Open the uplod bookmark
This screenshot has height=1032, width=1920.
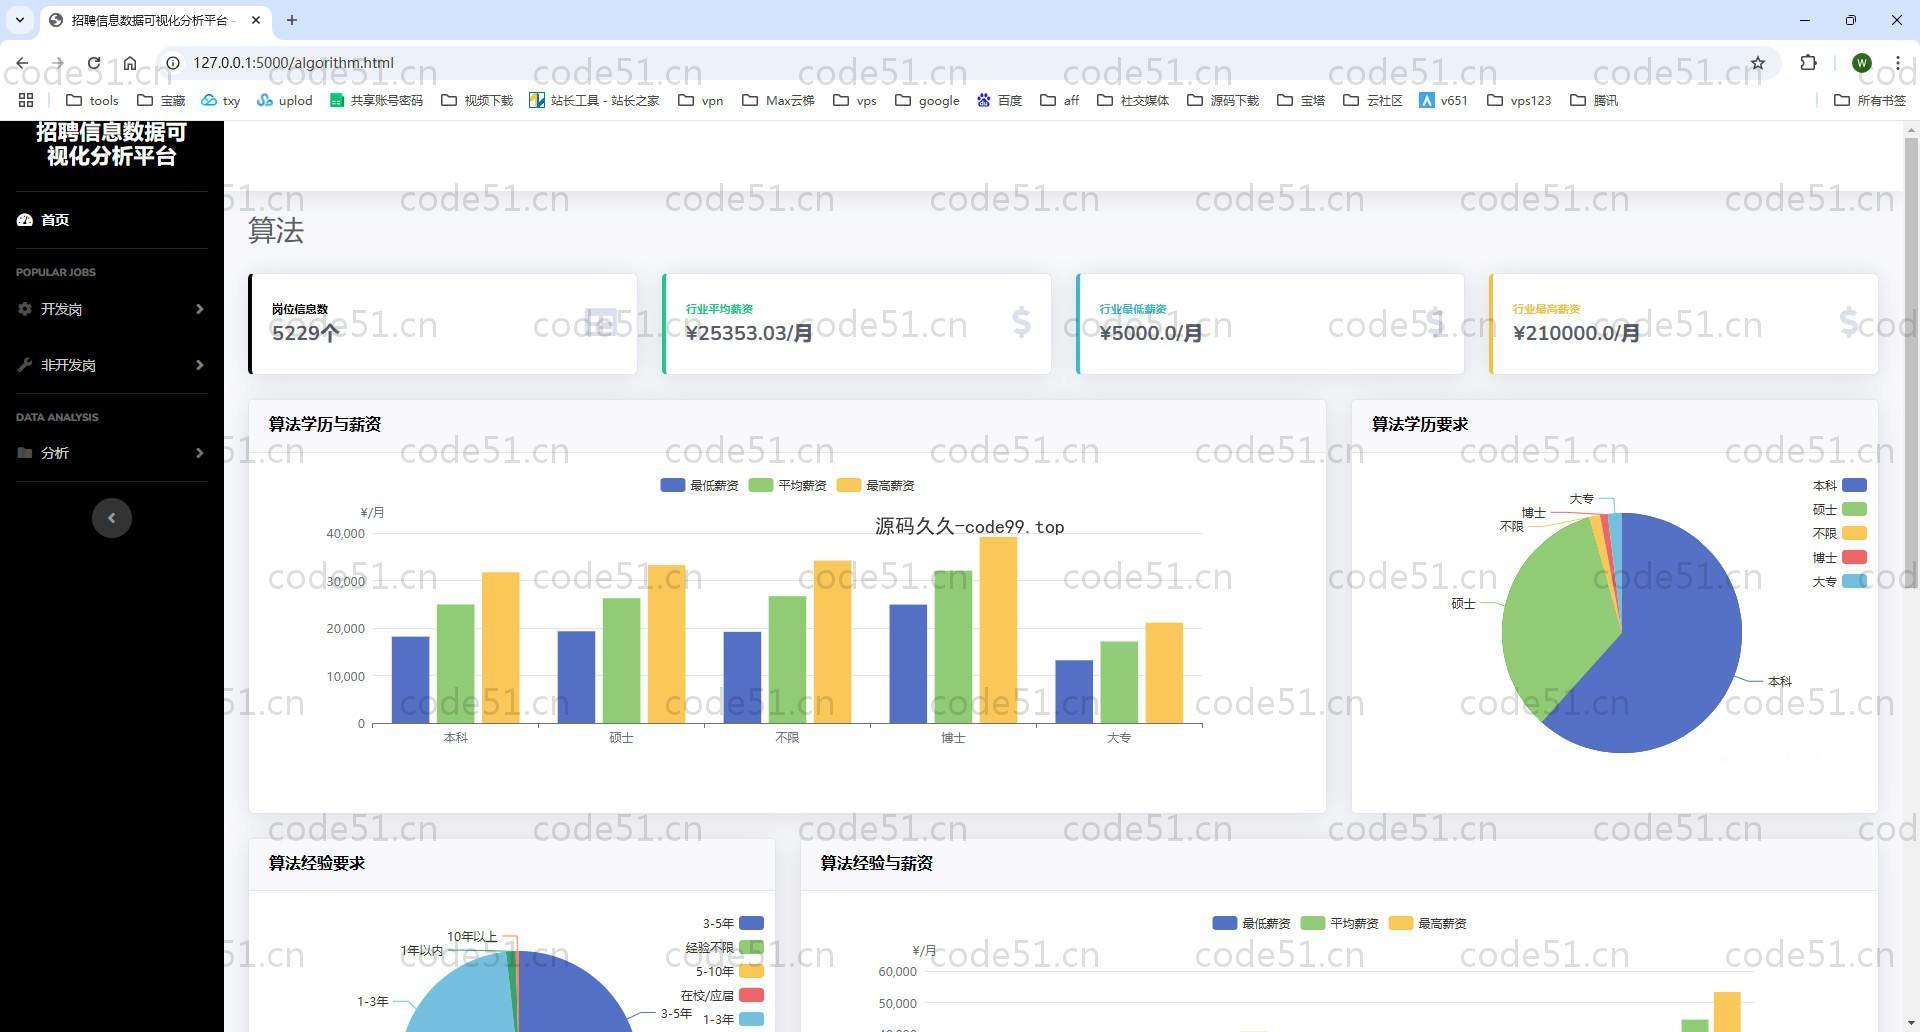285,100
